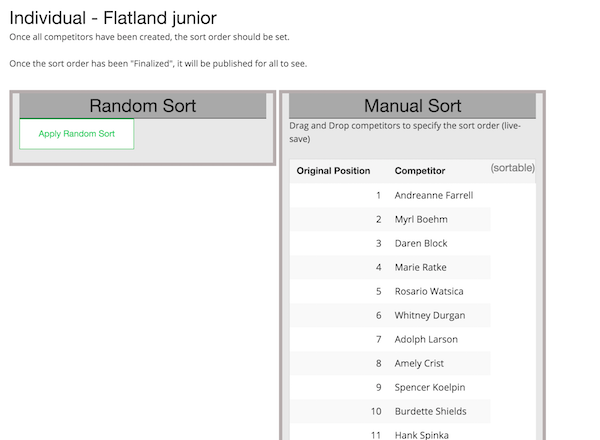This screenshot has height=440, width=600.
Task: Click on Spencer Koelpin's row
Action: tap(430, 387)
